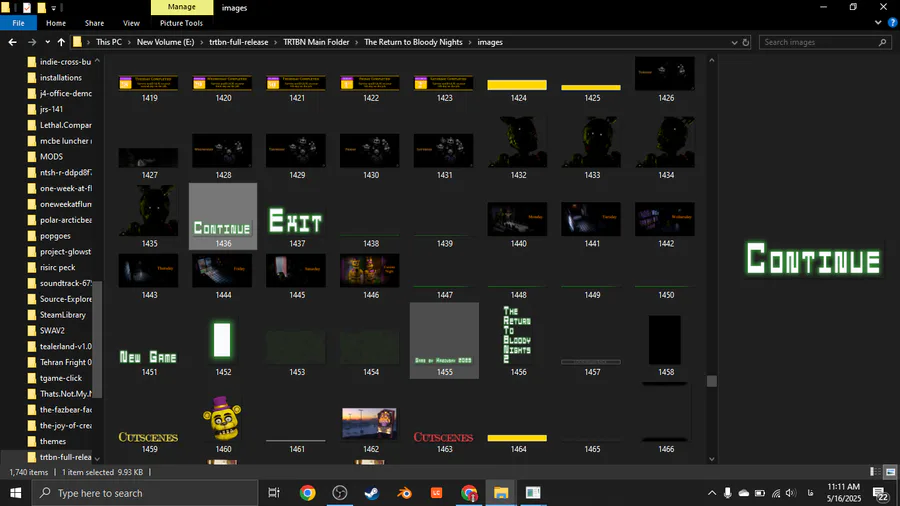Select Springtrap silhouette image 1432

point(518,143)
